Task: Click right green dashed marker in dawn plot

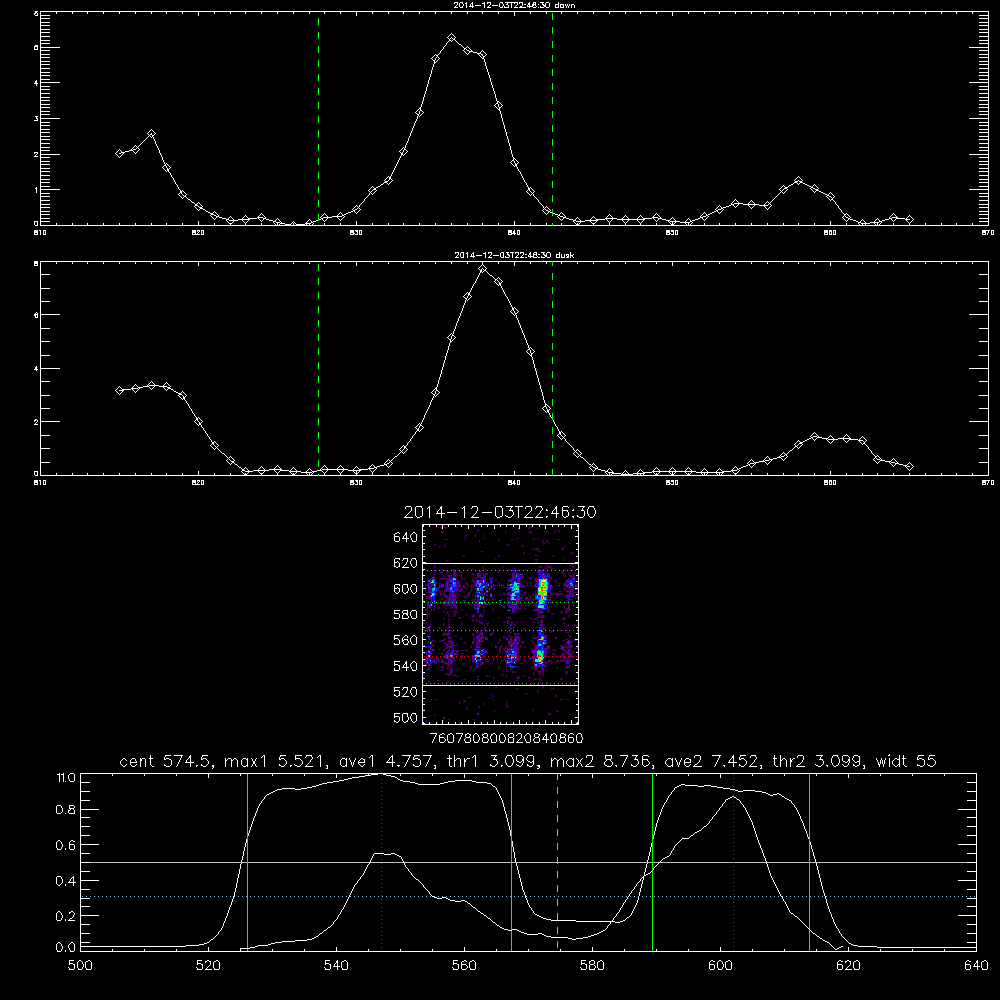Action: pyautogui.click(x=552, y=118)
